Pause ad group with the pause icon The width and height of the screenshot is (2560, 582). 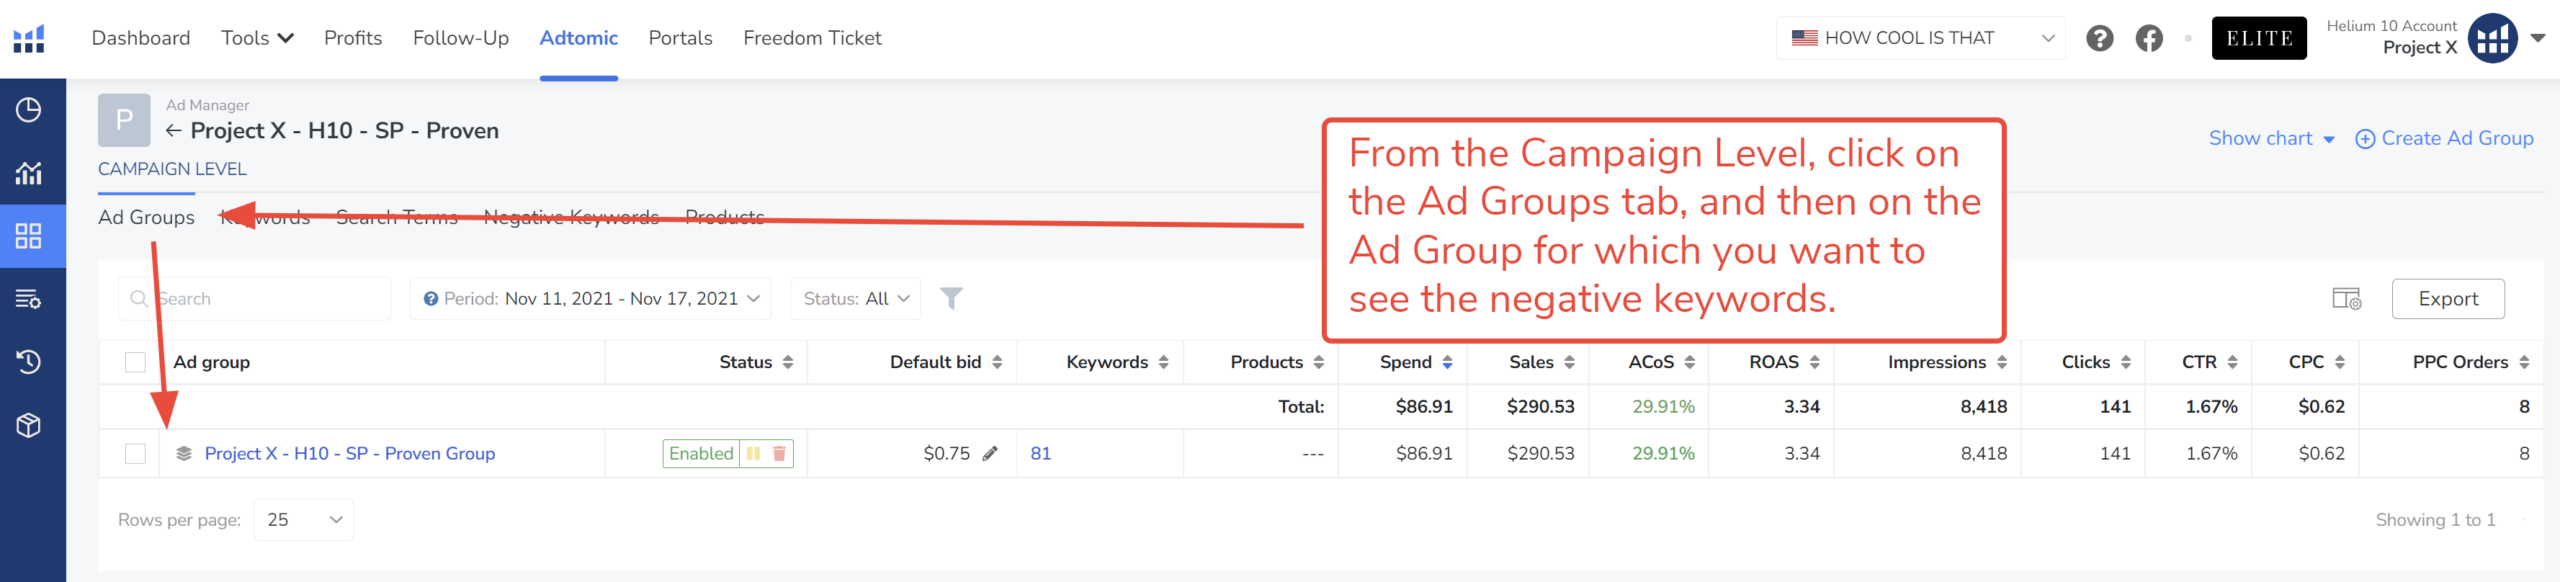(753, 454)
